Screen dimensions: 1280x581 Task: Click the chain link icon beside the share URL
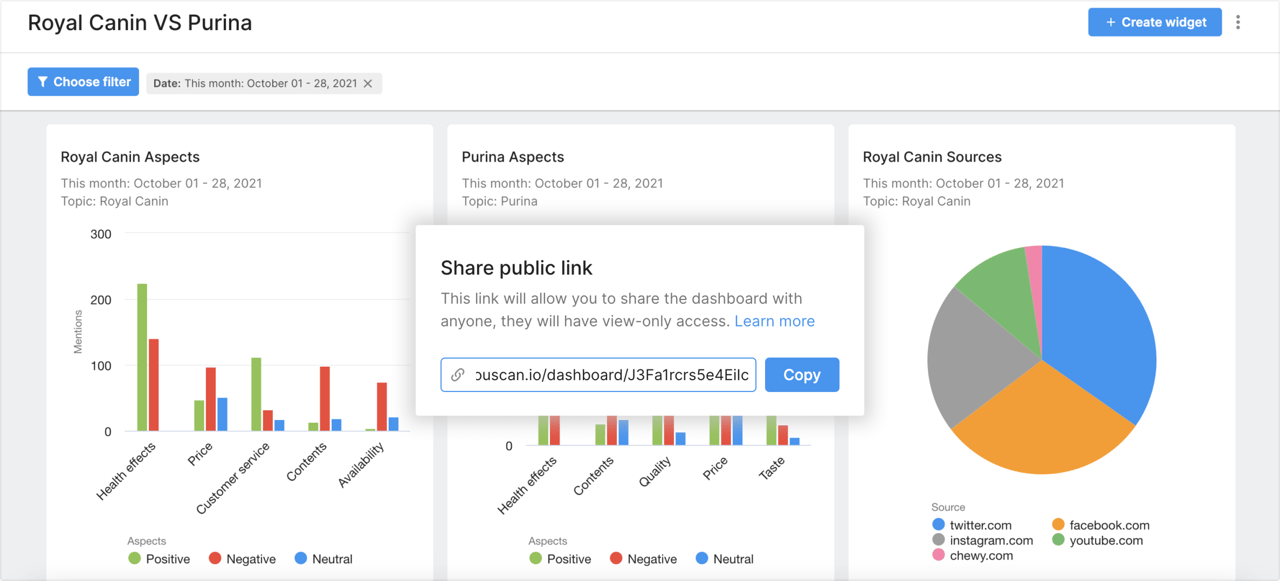[456, 374]
